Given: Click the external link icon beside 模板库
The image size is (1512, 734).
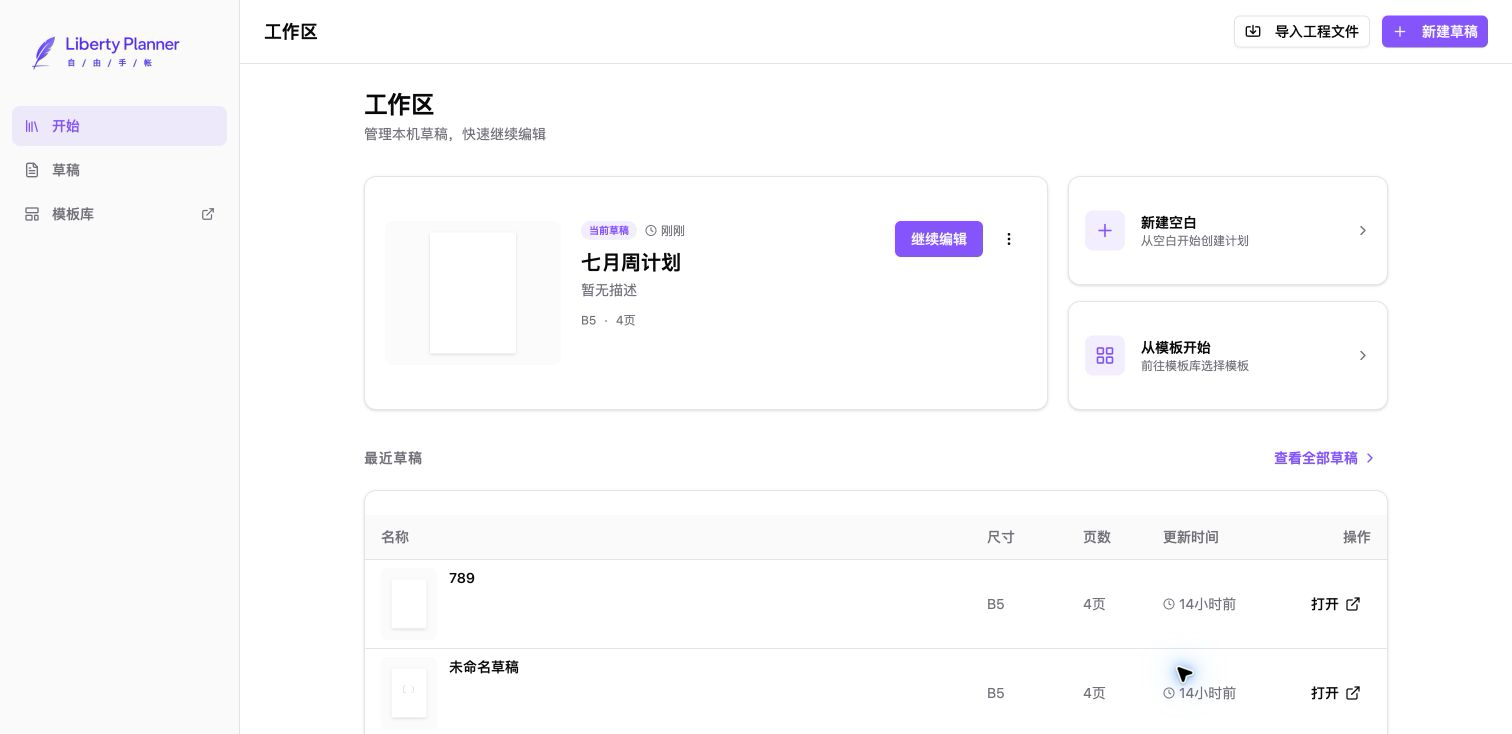Looking at the screenshot, I should click(x=208, y=214).
